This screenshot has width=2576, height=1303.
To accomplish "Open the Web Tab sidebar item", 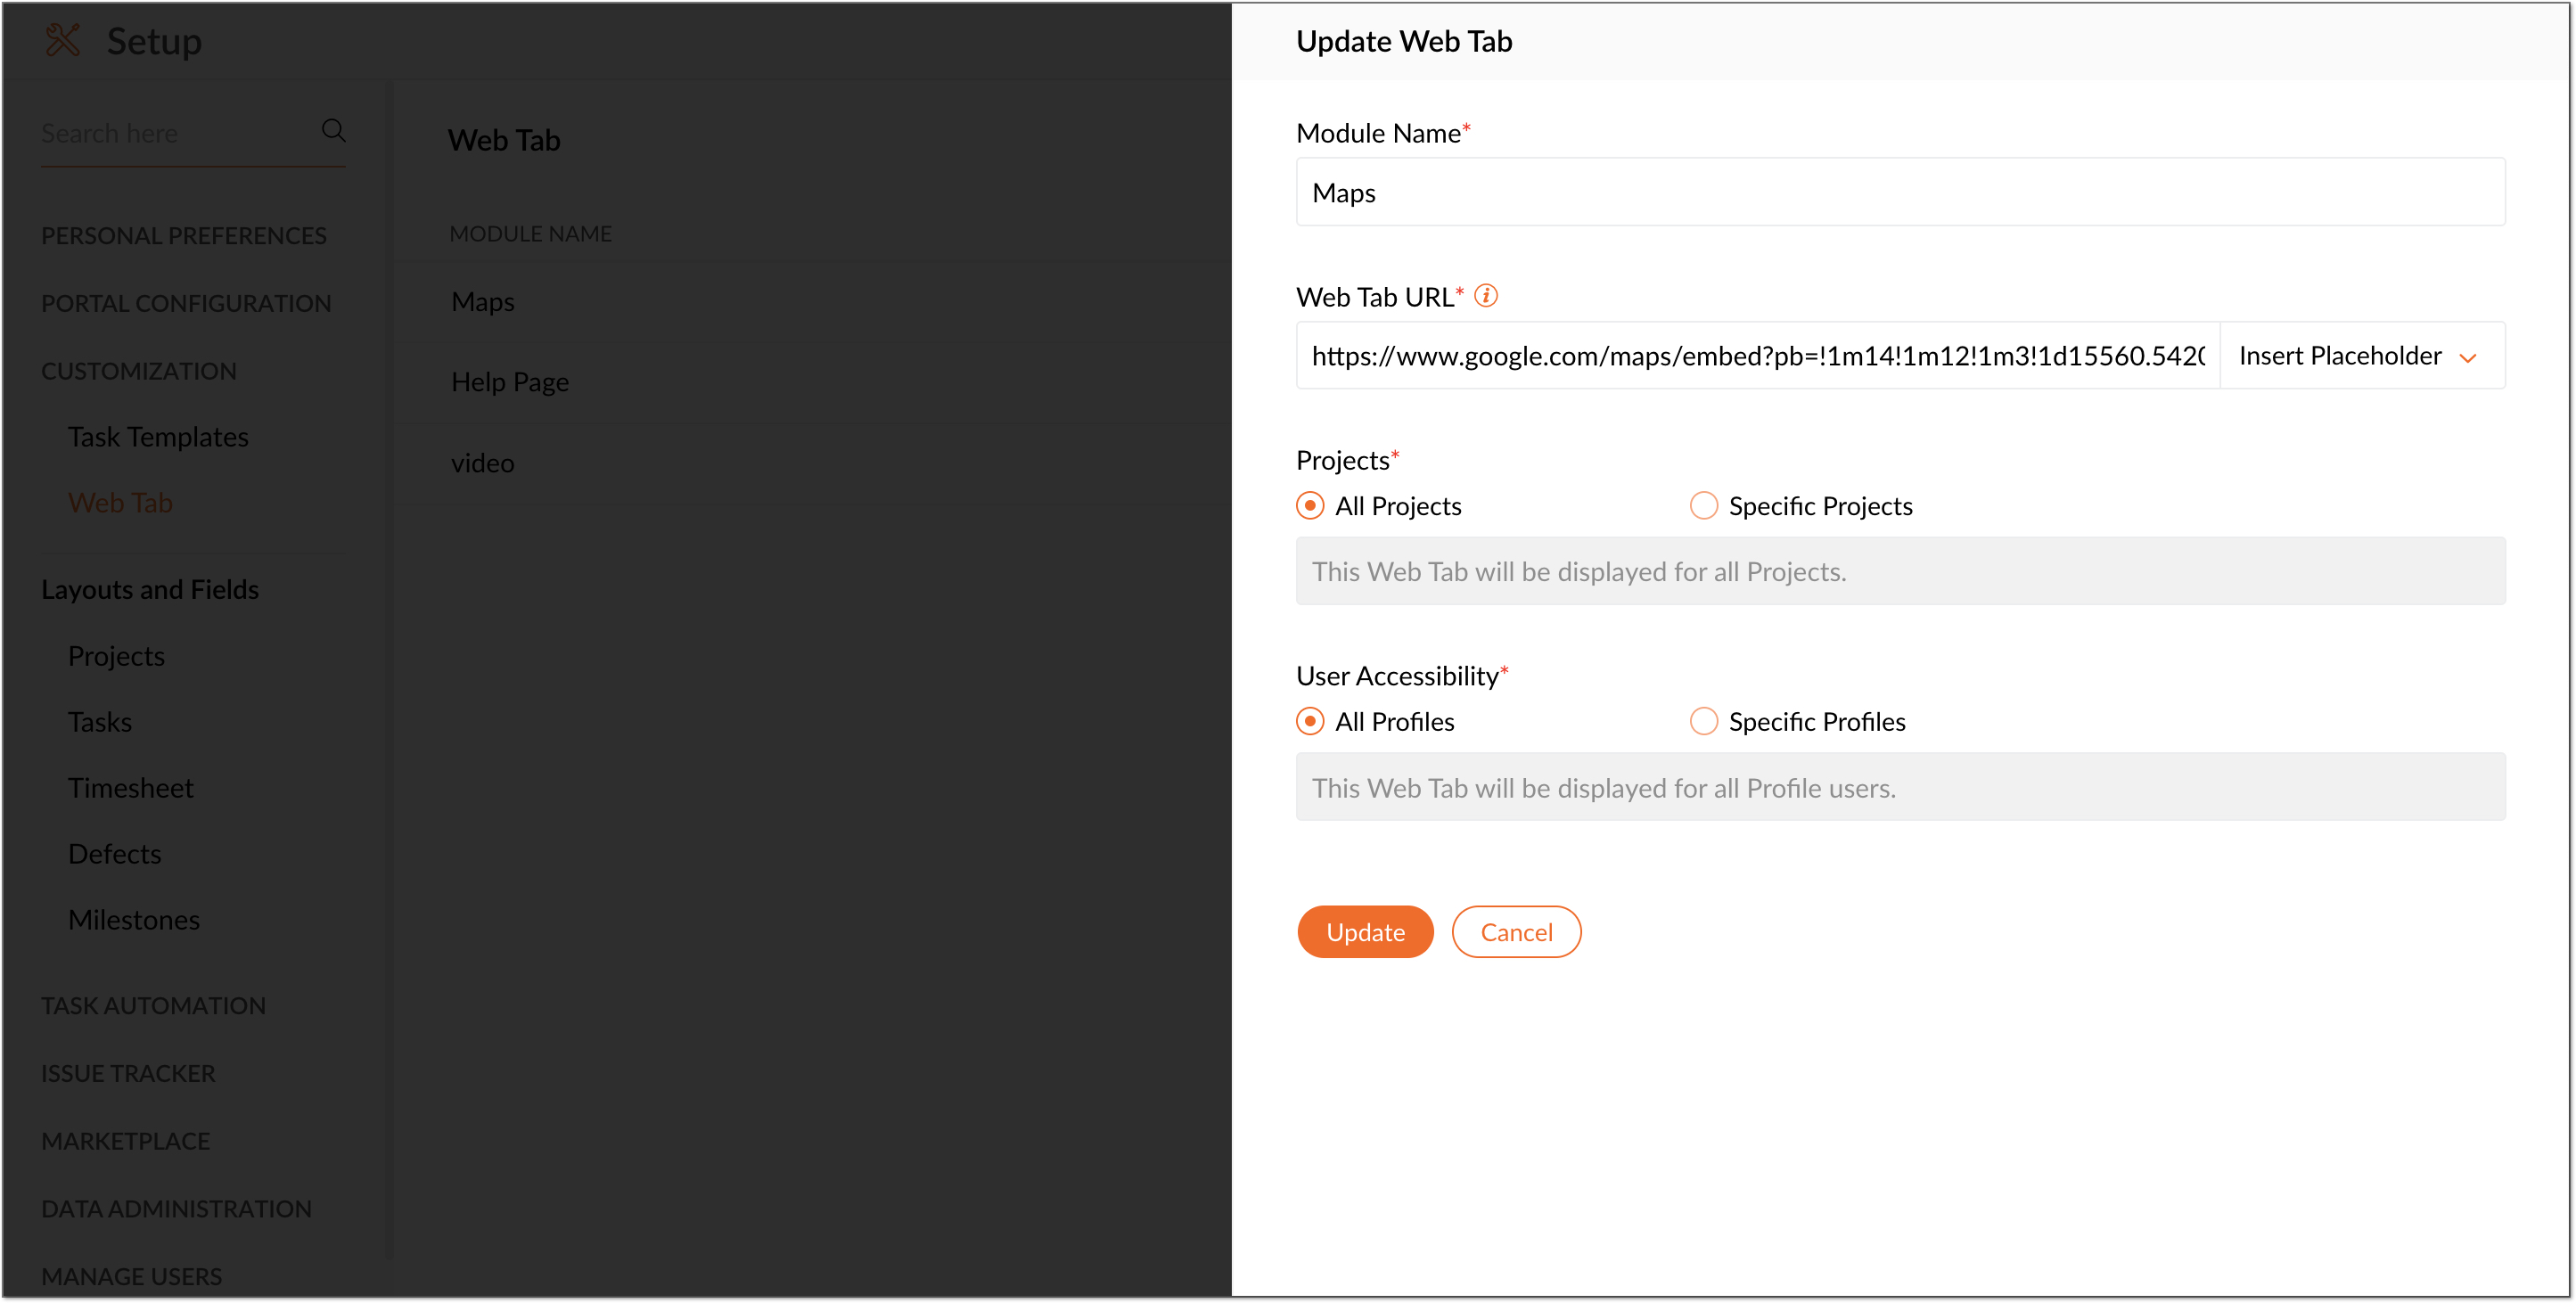I will point(120,503).
